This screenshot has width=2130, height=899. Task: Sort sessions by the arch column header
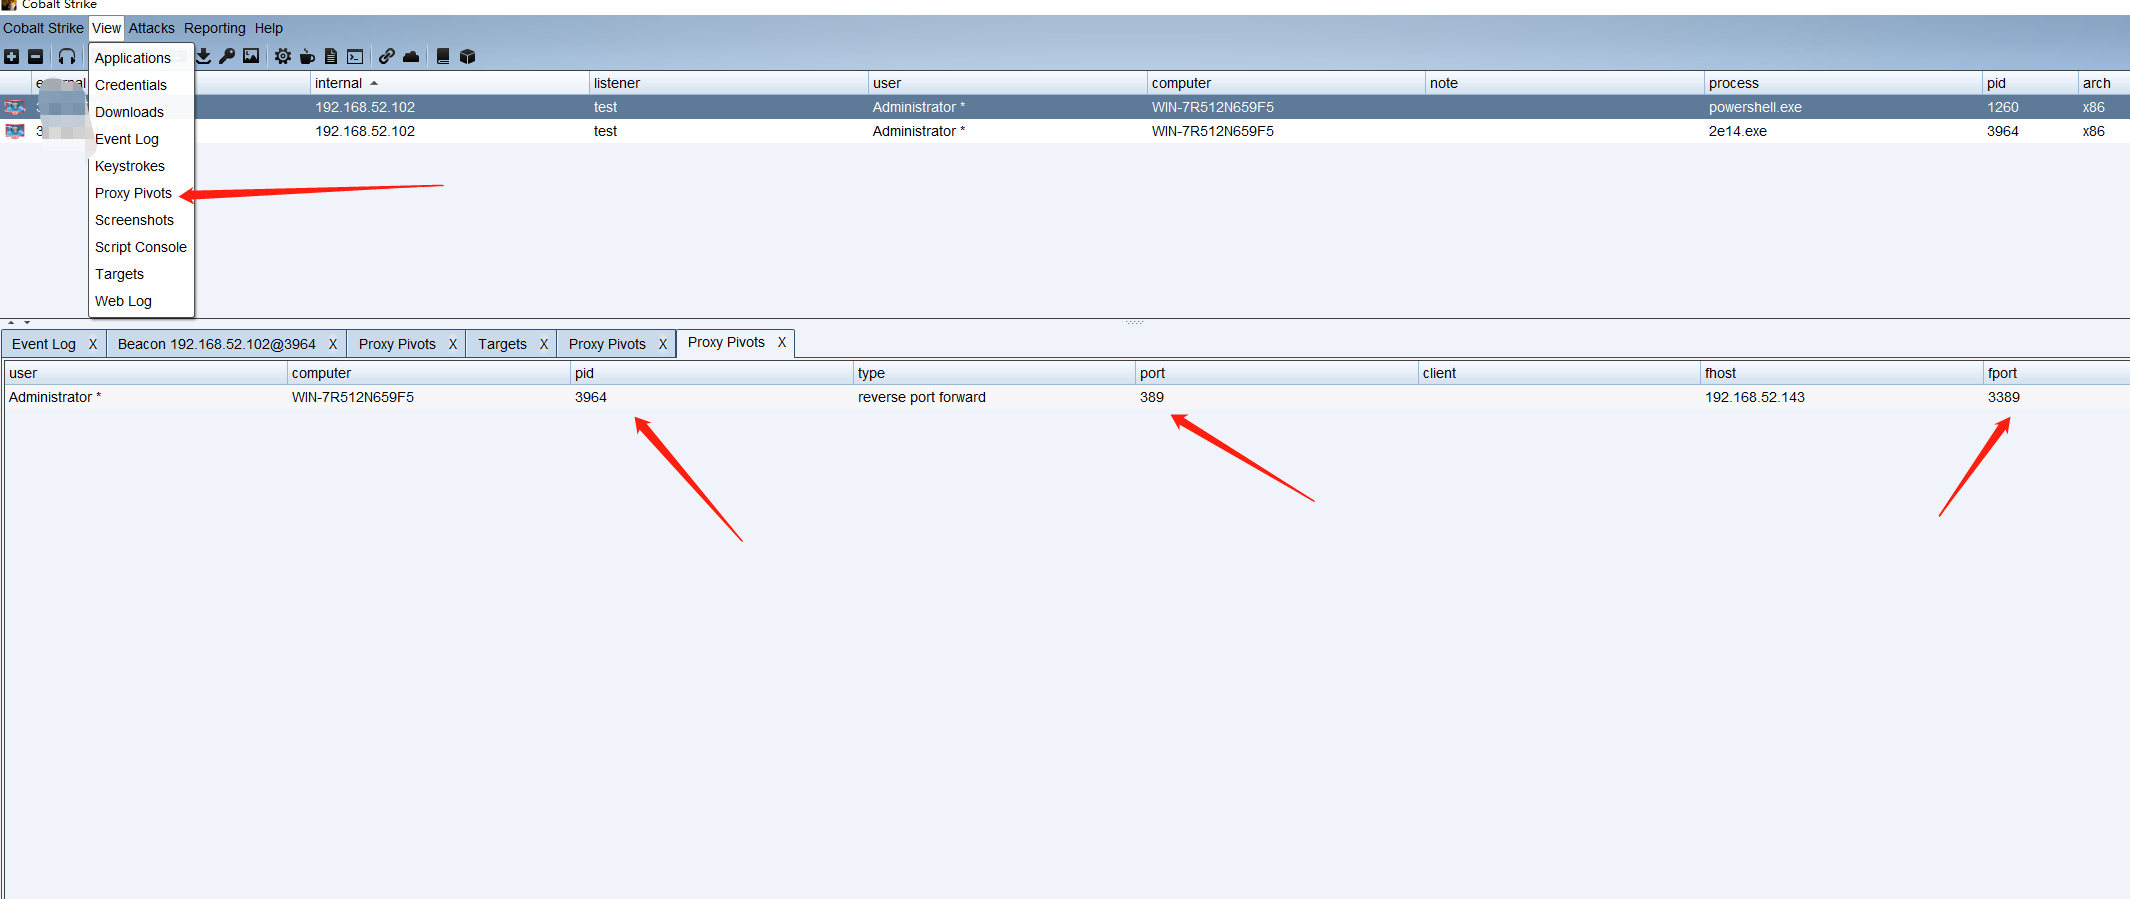click(2104, 83)
